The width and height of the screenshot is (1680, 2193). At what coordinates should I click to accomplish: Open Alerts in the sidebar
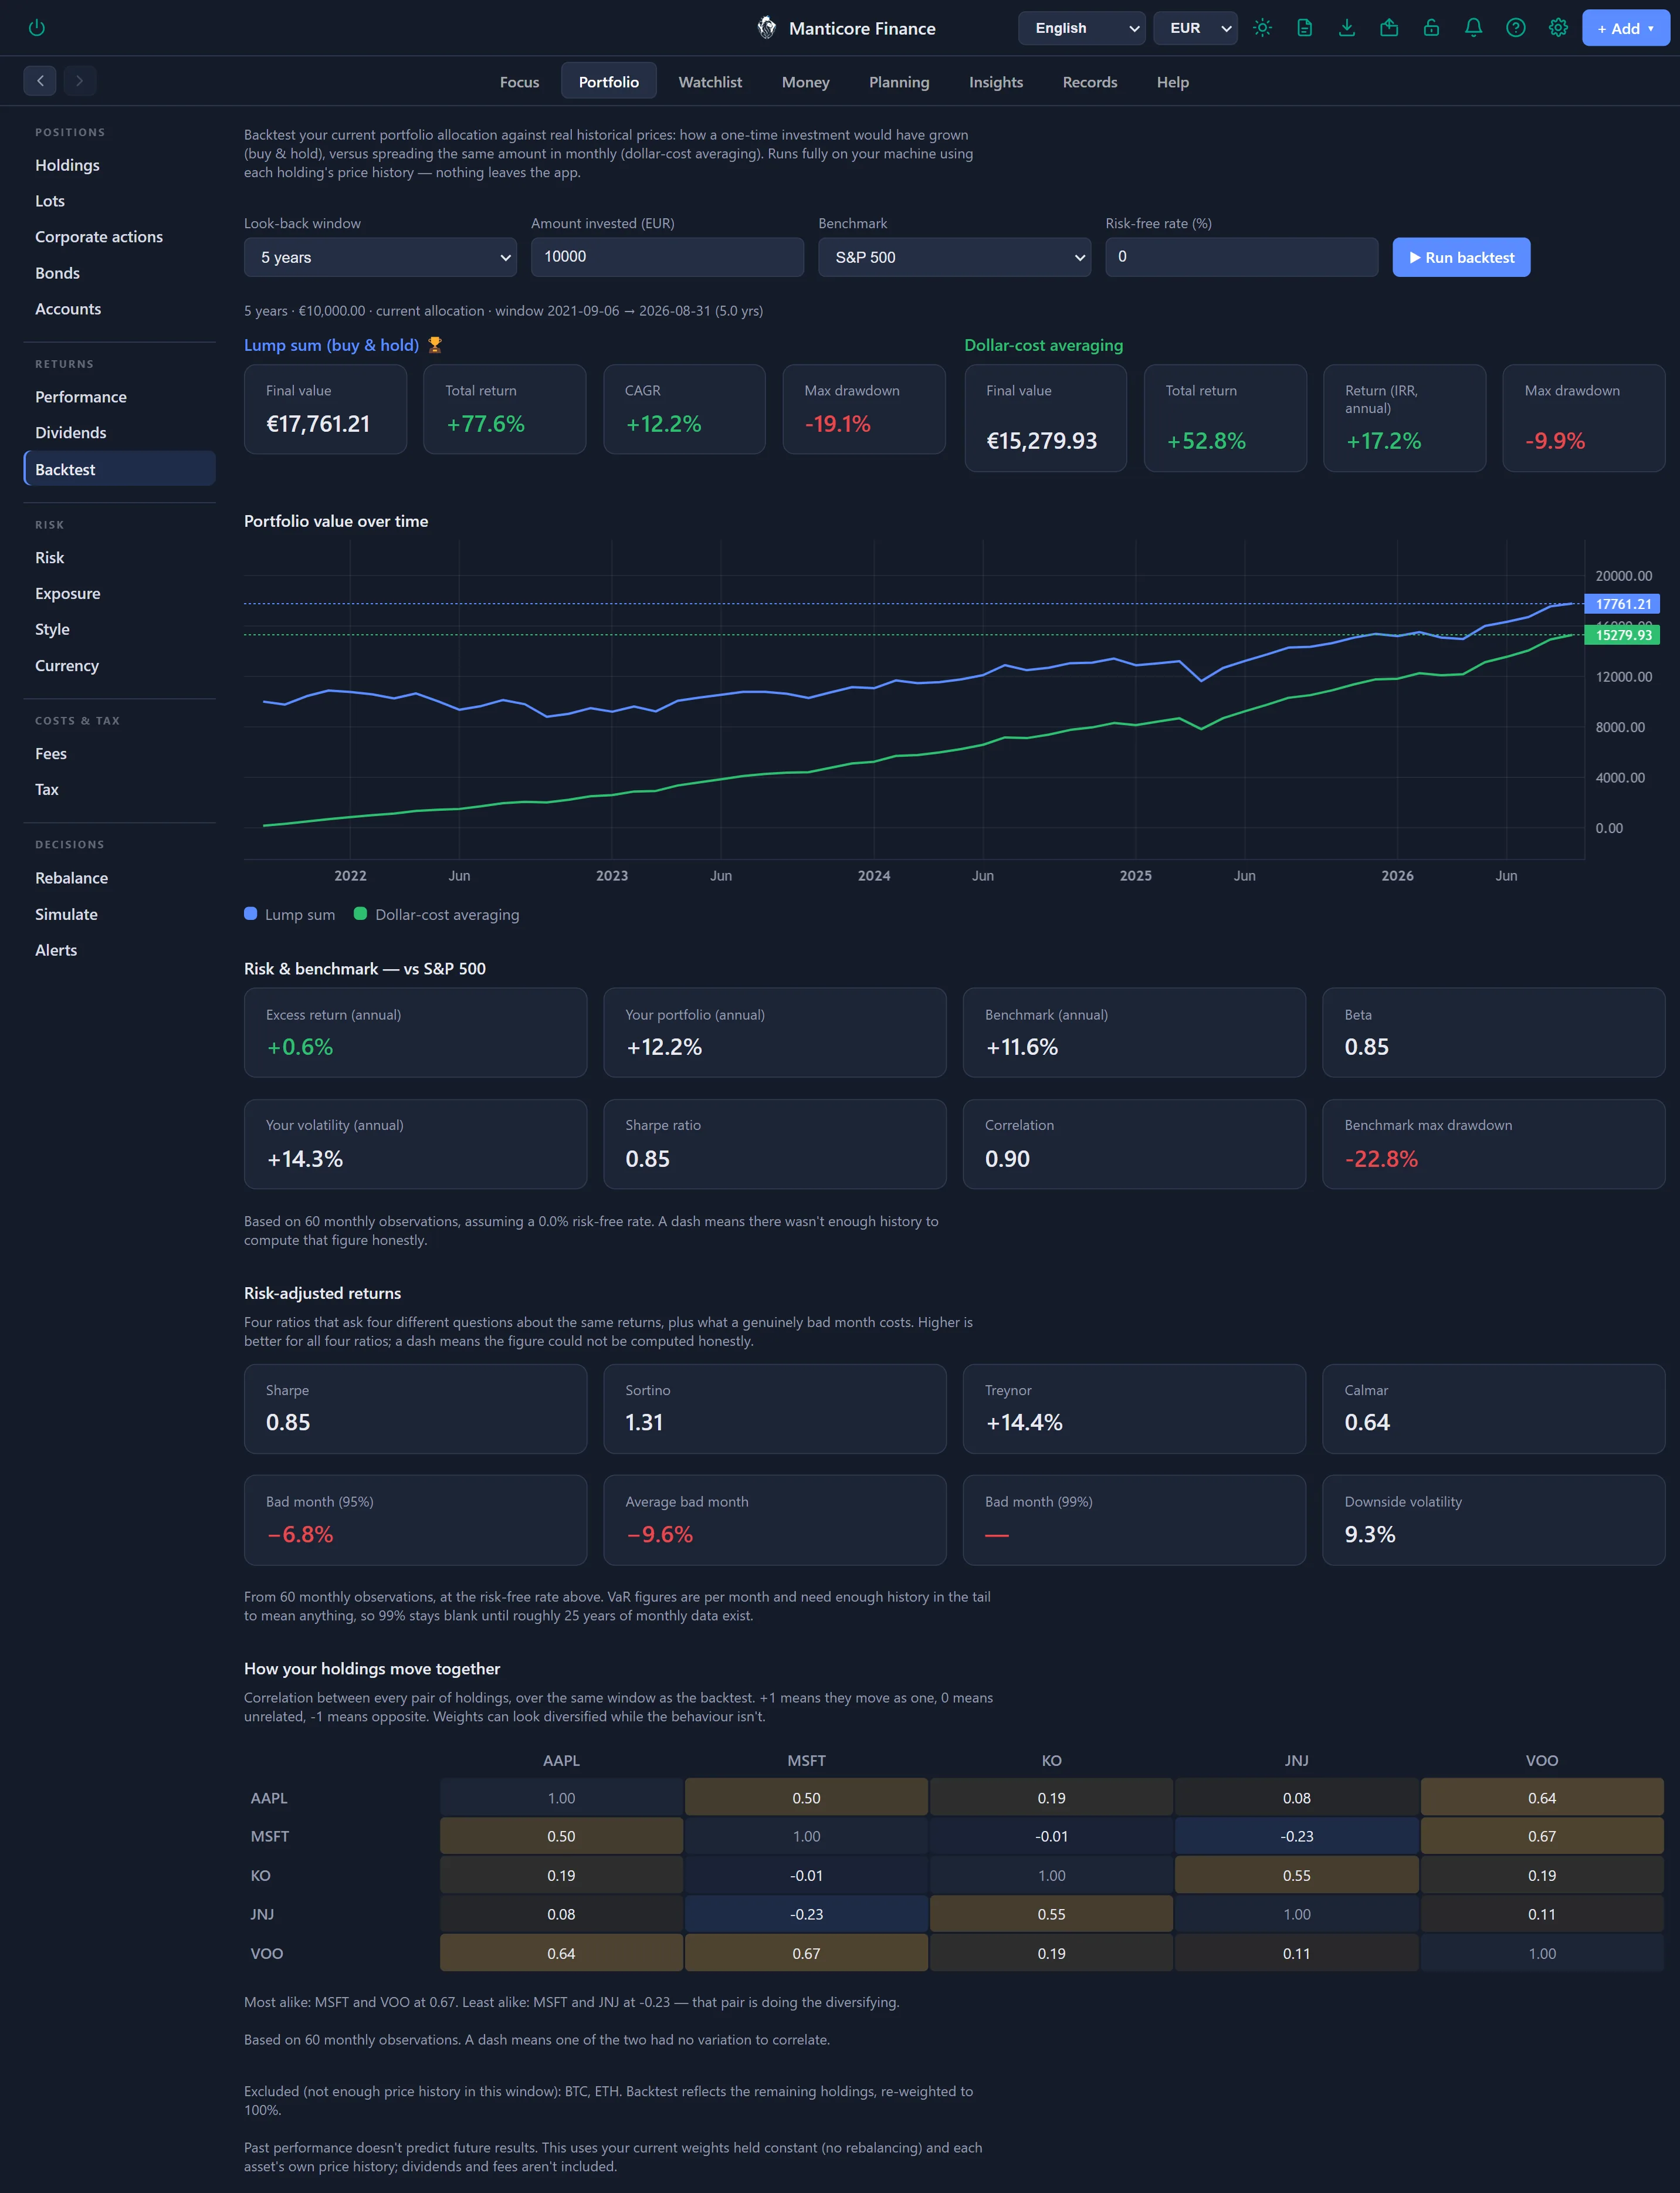pyautogui.click(x=119, y=950)
